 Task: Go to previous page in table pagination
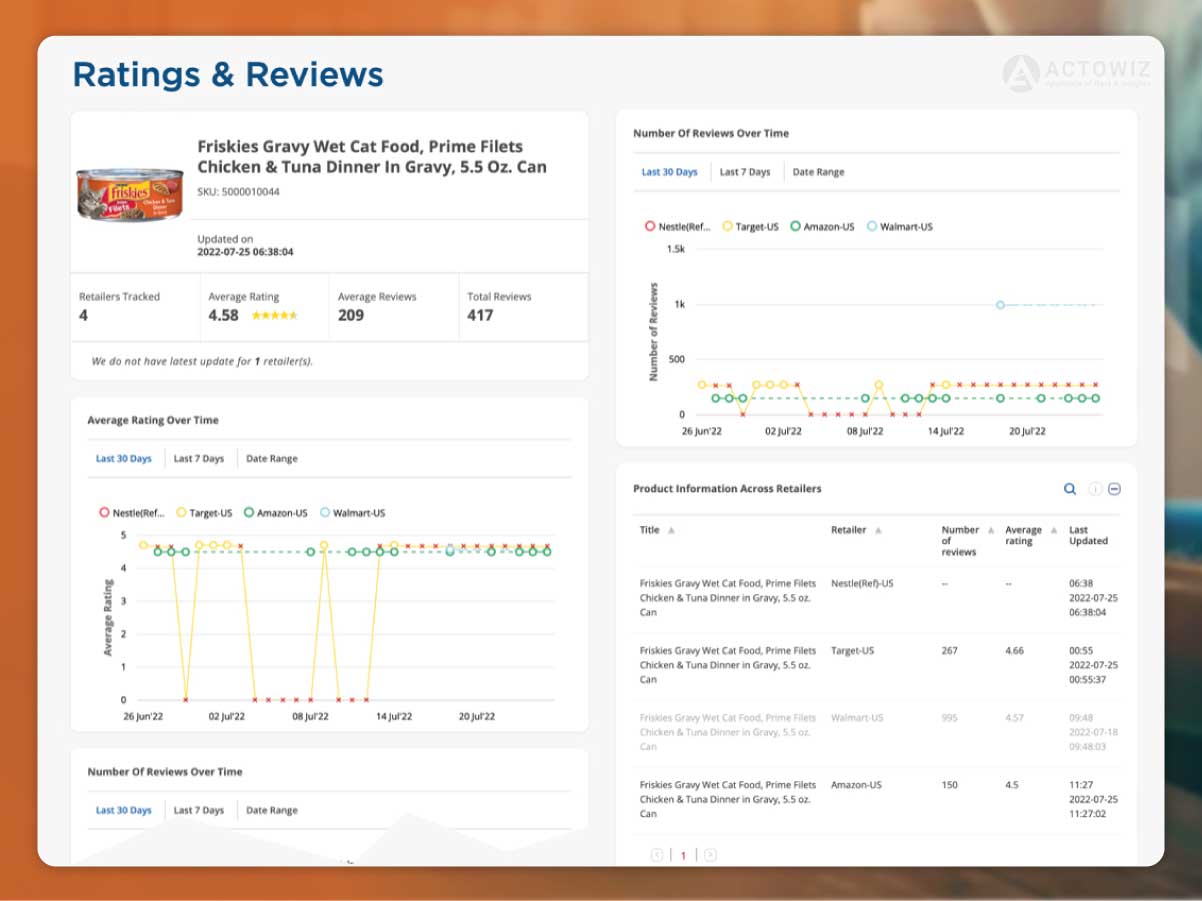coord(657,855)
